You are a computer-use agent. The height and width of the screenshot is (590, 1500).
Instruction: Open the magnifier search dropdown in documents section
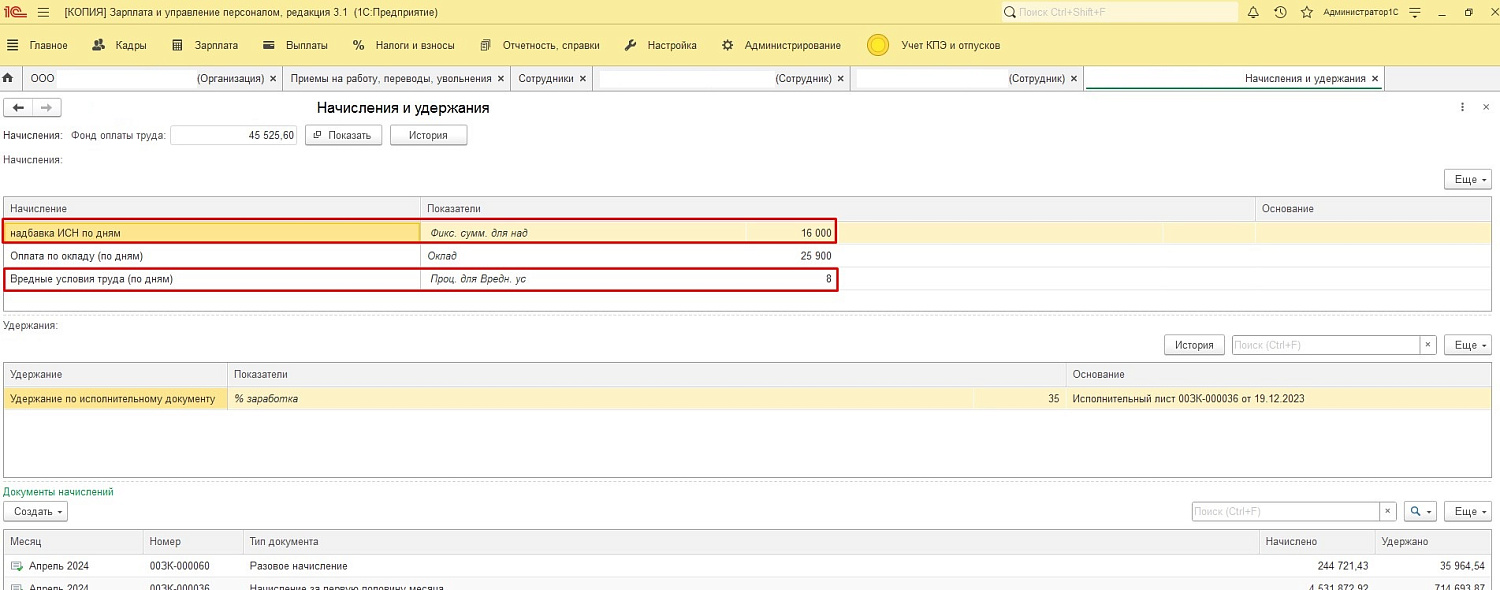pyautogui.click(x=1420, y=511)
